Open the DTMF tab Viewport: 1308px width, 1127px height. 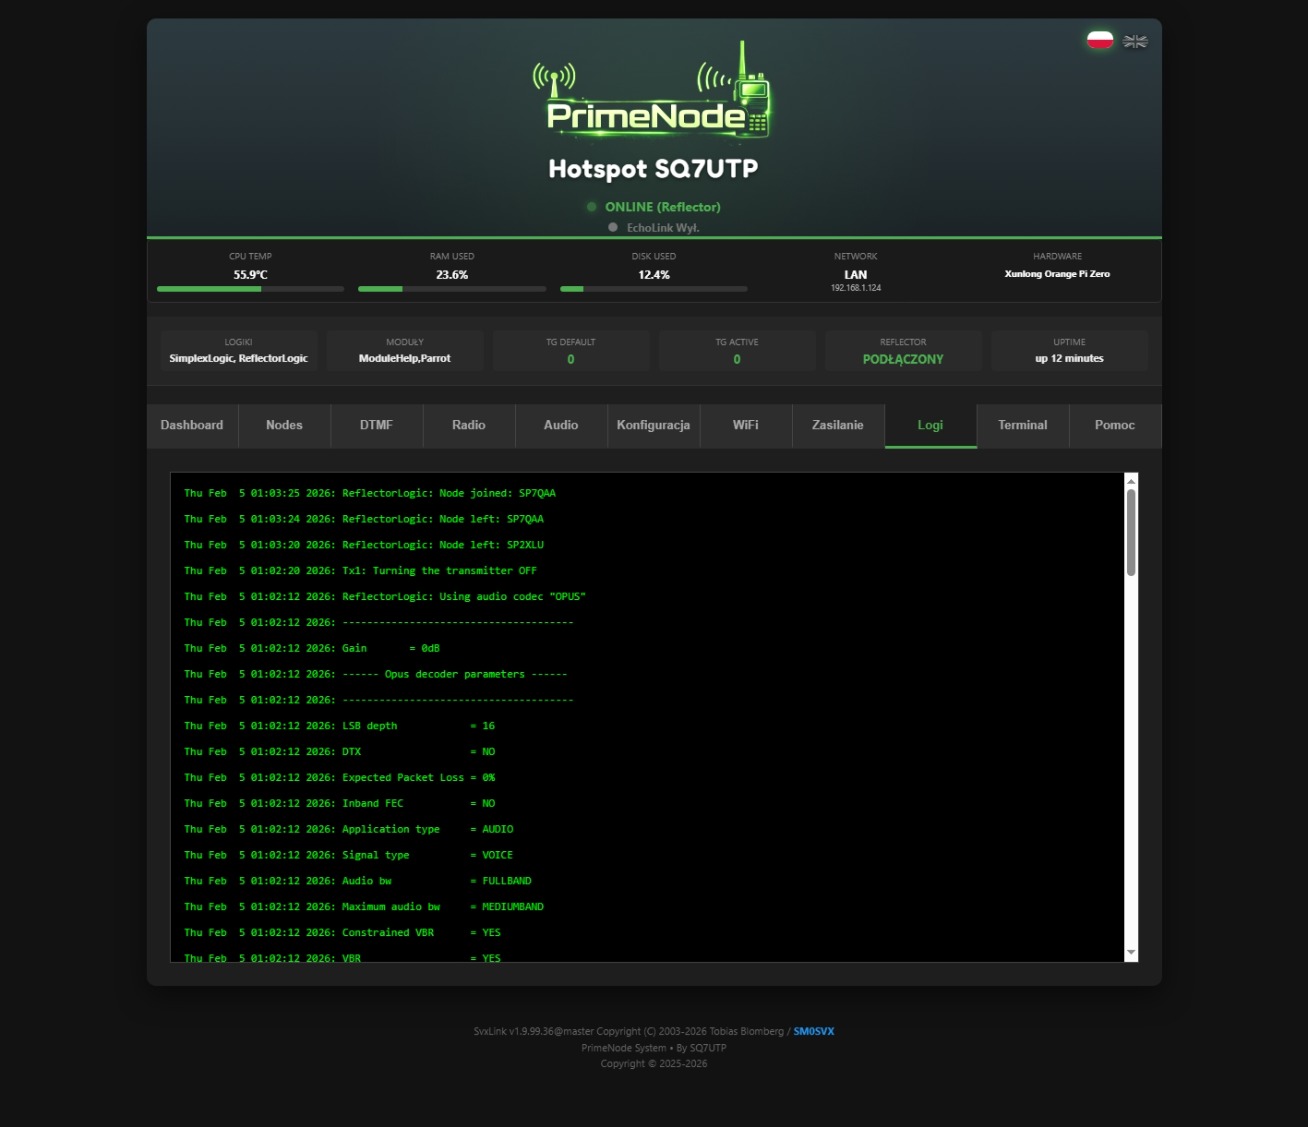(x=376, y=426)
